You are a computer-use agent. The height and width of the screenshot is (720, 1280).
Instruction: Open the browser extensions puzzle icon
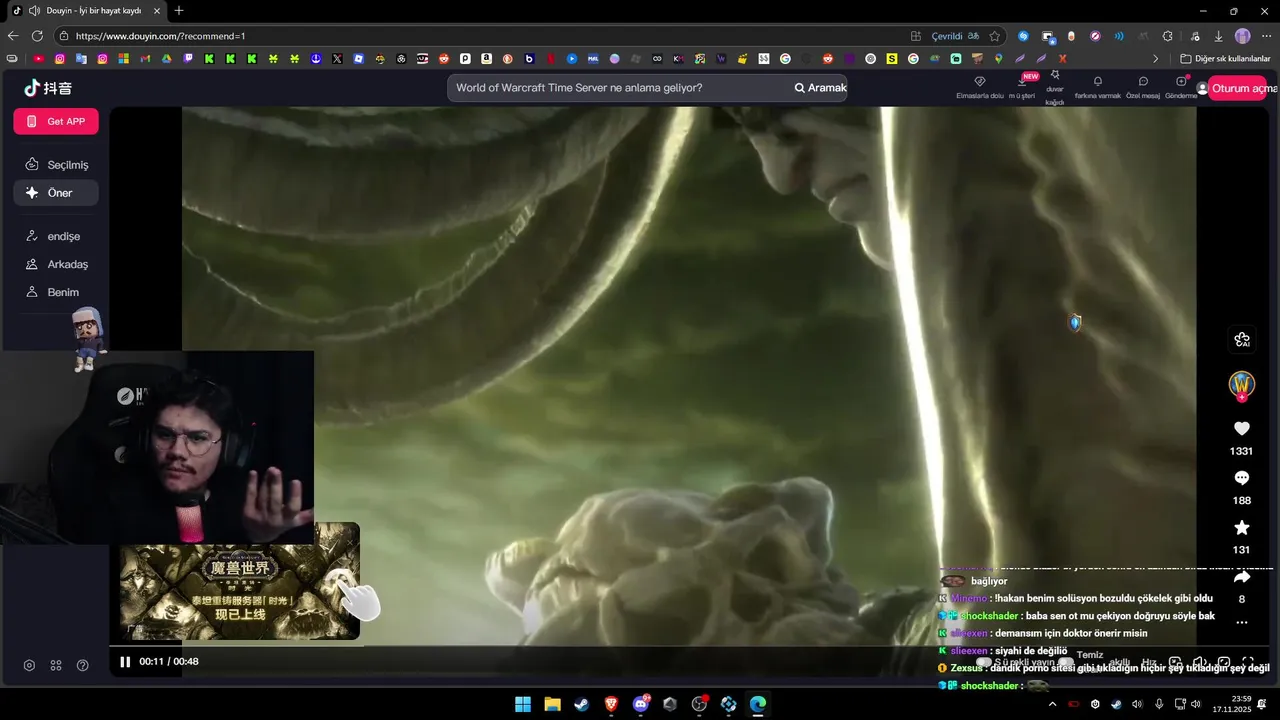pos(1167,36)
